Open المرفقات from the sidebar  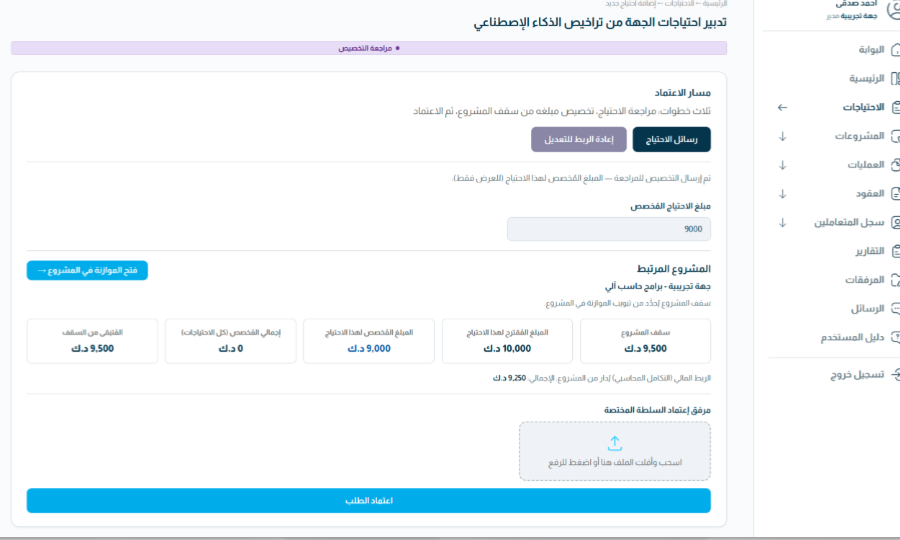[x=864, y=279]
